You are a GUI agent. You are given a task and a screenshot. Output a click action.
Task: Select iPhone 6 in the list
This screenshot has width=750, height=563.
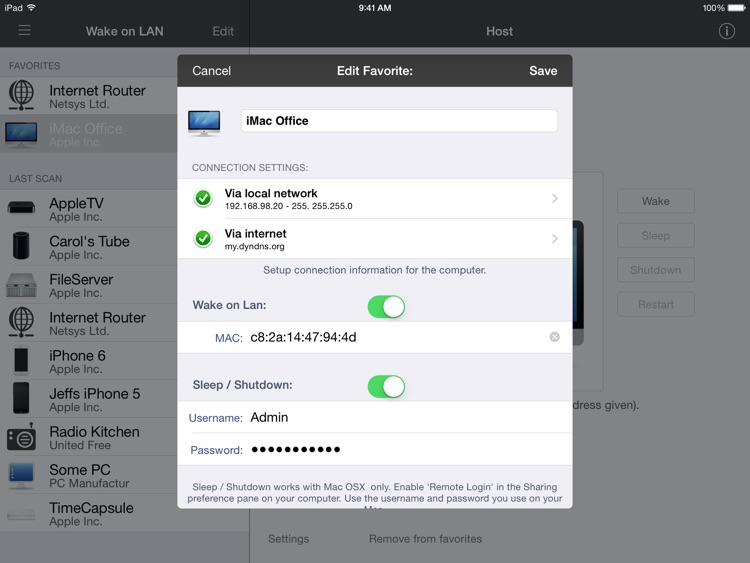pyautogui.click(x=88, y=361)
